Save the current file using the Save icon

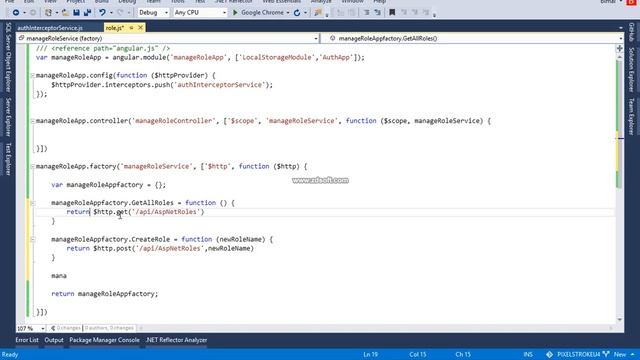coord(76,13)
